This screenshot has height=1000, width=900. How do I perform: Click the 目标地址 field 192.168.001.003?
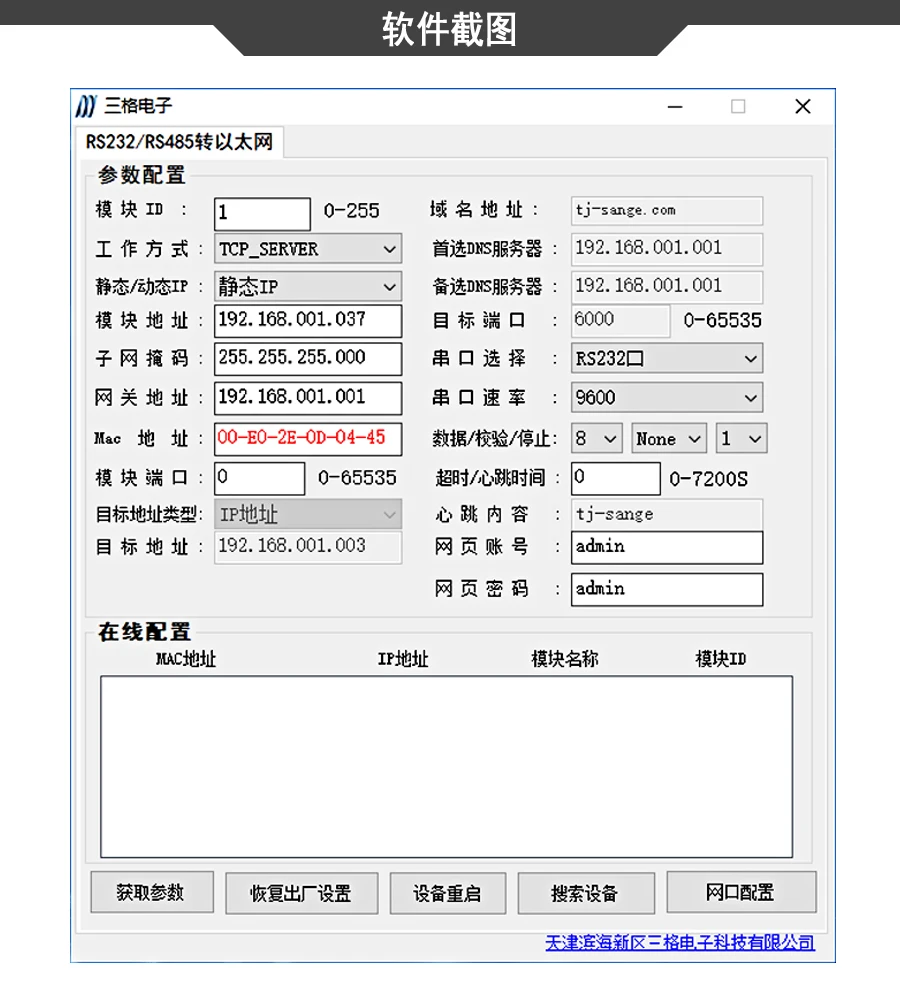[x=308, y=547]
